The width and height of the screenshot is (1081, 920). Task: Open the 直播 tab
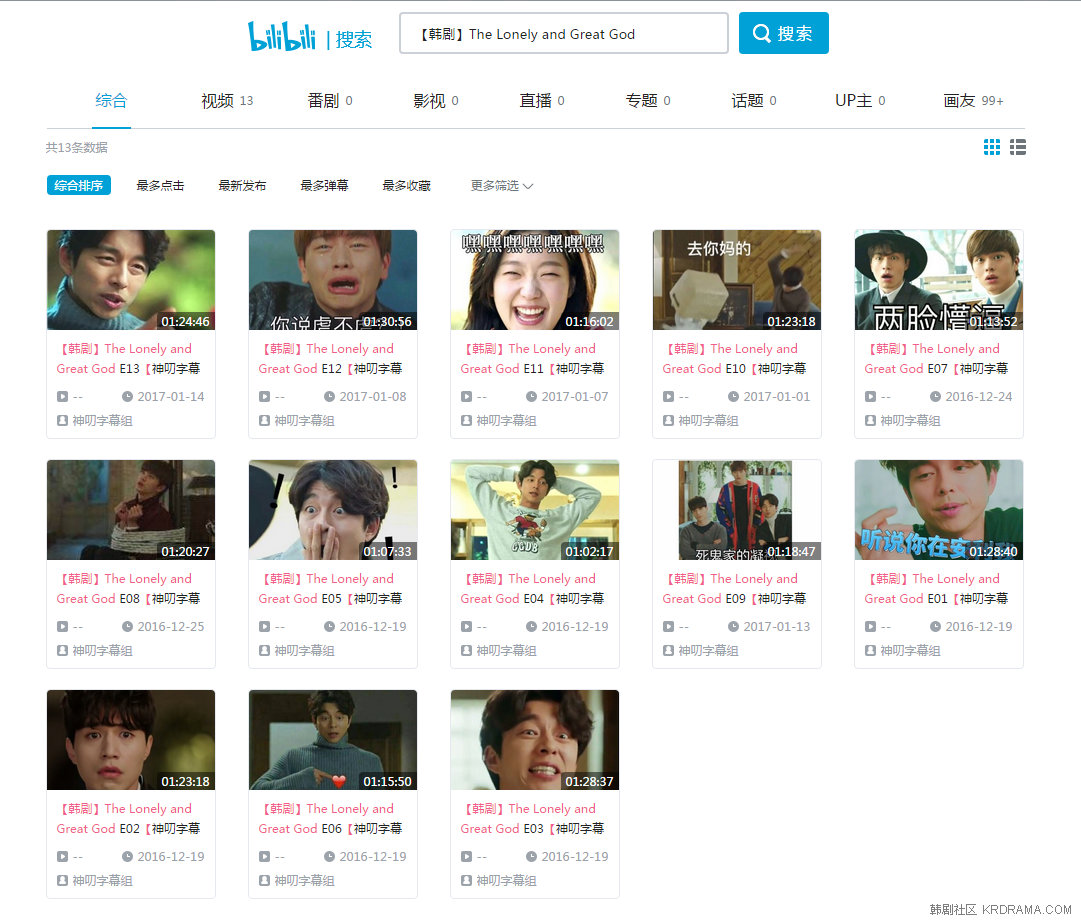tap(542, 101)
